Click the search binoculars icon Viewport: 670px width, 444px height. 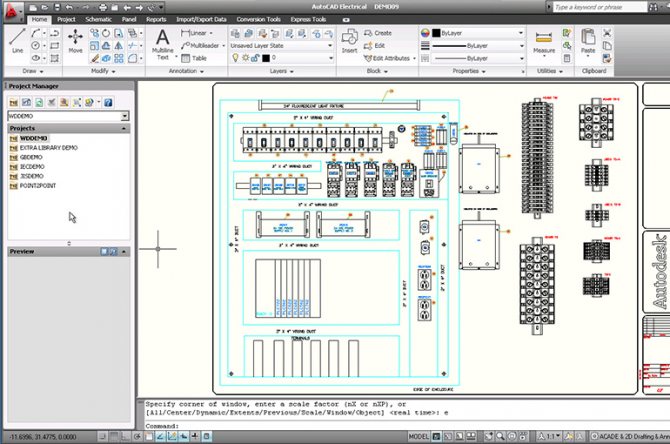click(x=653, y=7)
